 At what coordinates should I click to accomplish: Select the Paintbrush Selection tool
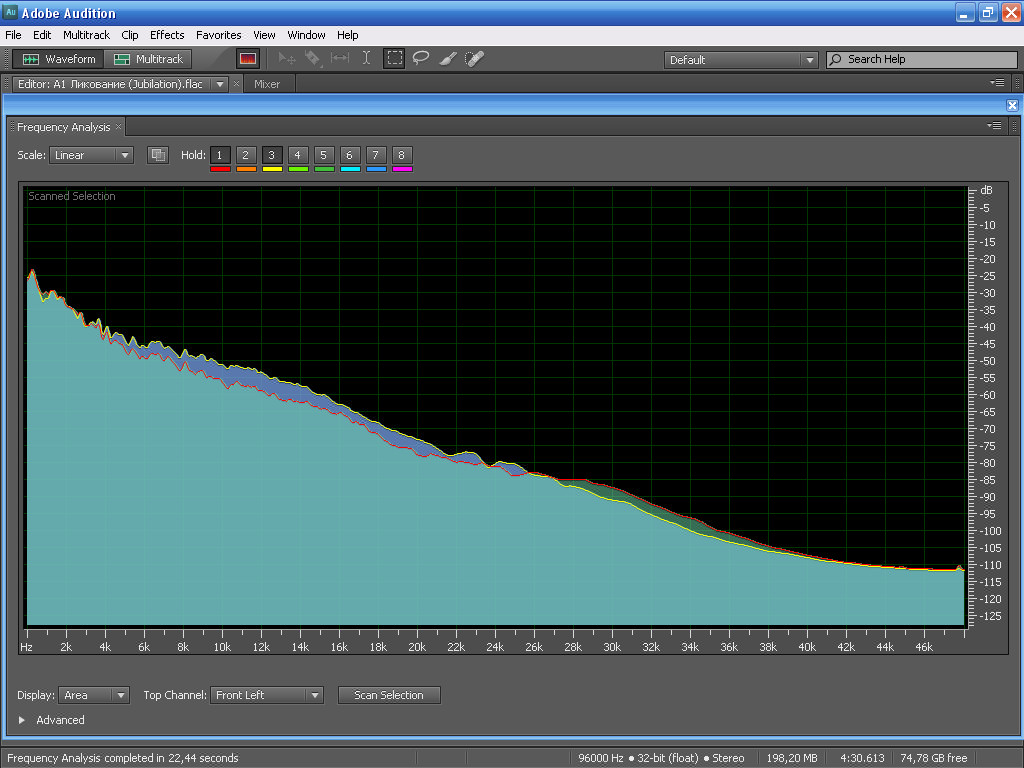448,59
